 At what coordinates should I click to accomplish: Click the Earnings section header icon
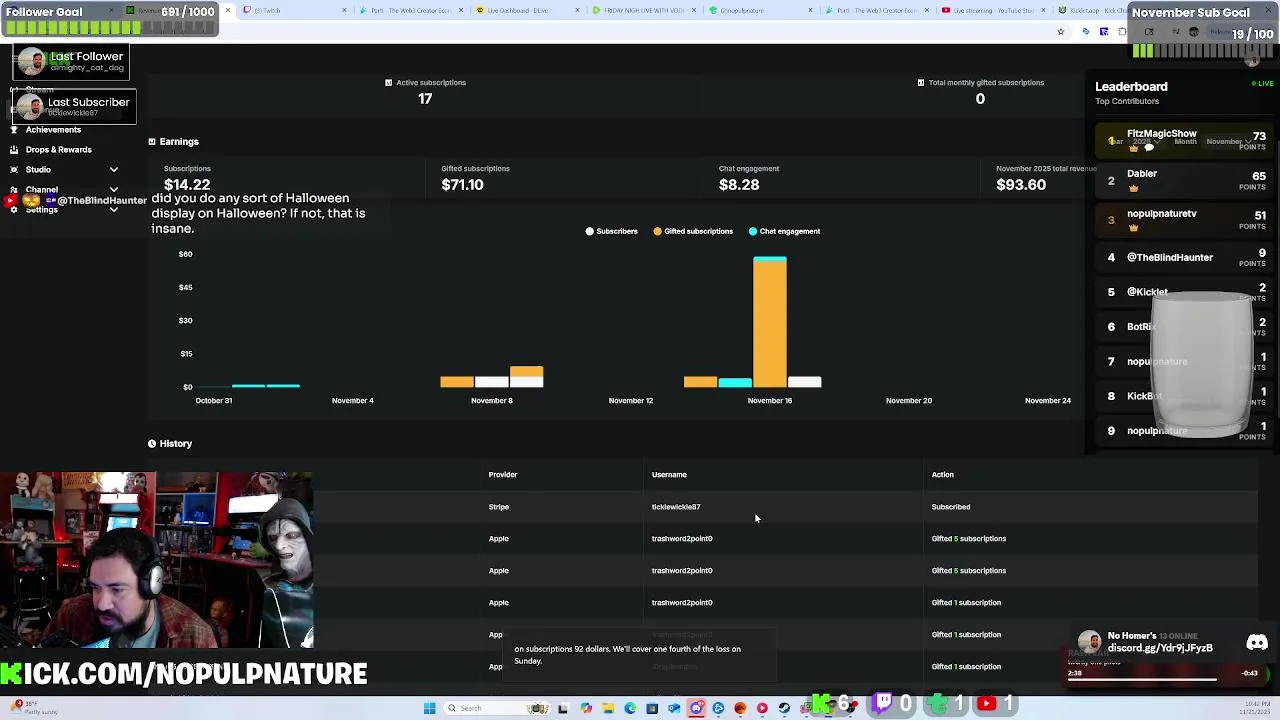coord(152,142)
